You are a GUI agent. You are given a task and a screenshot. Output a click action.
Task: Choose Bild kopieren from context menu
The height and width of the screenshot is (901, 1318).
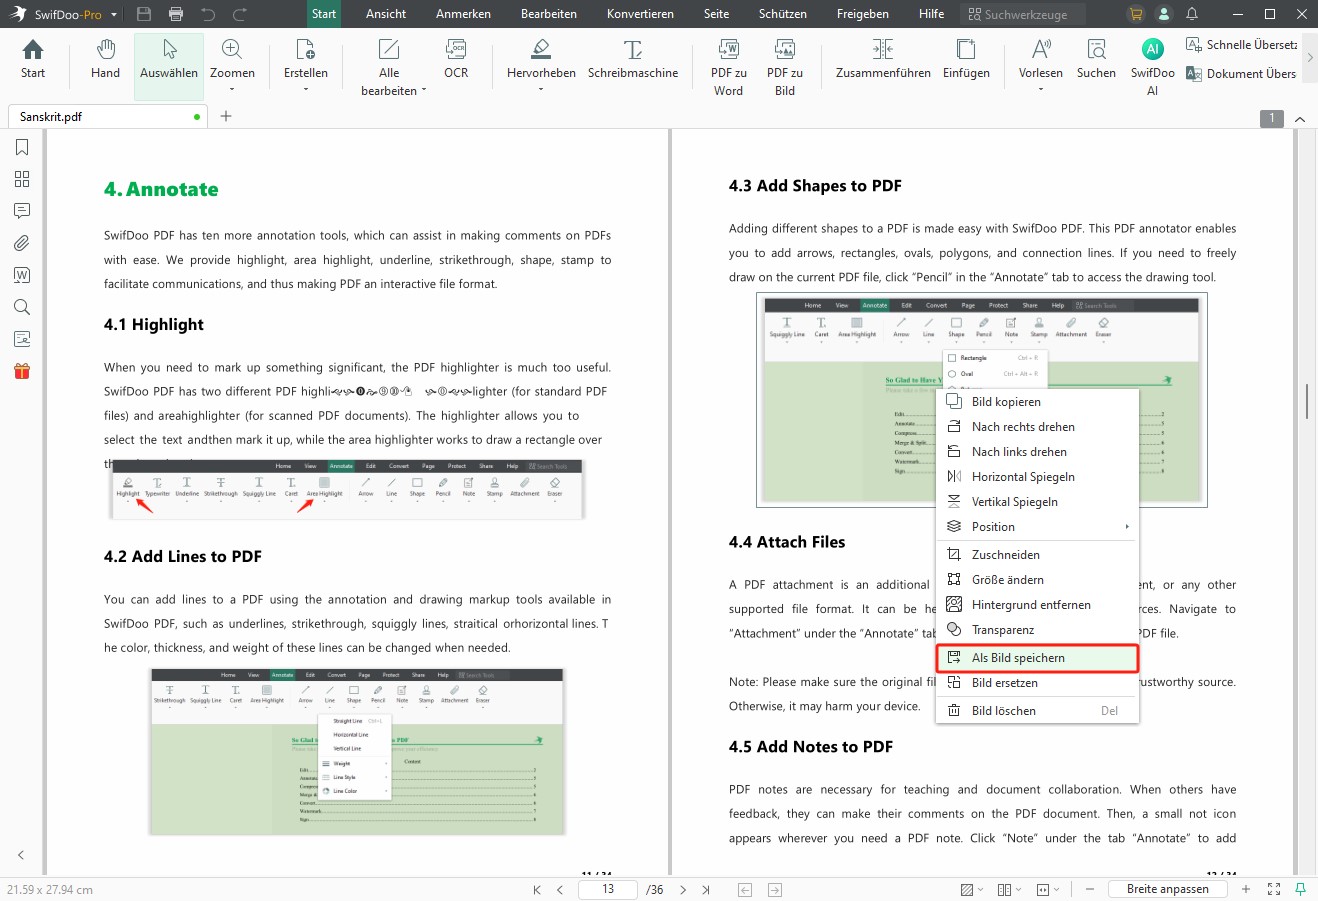1037,401
